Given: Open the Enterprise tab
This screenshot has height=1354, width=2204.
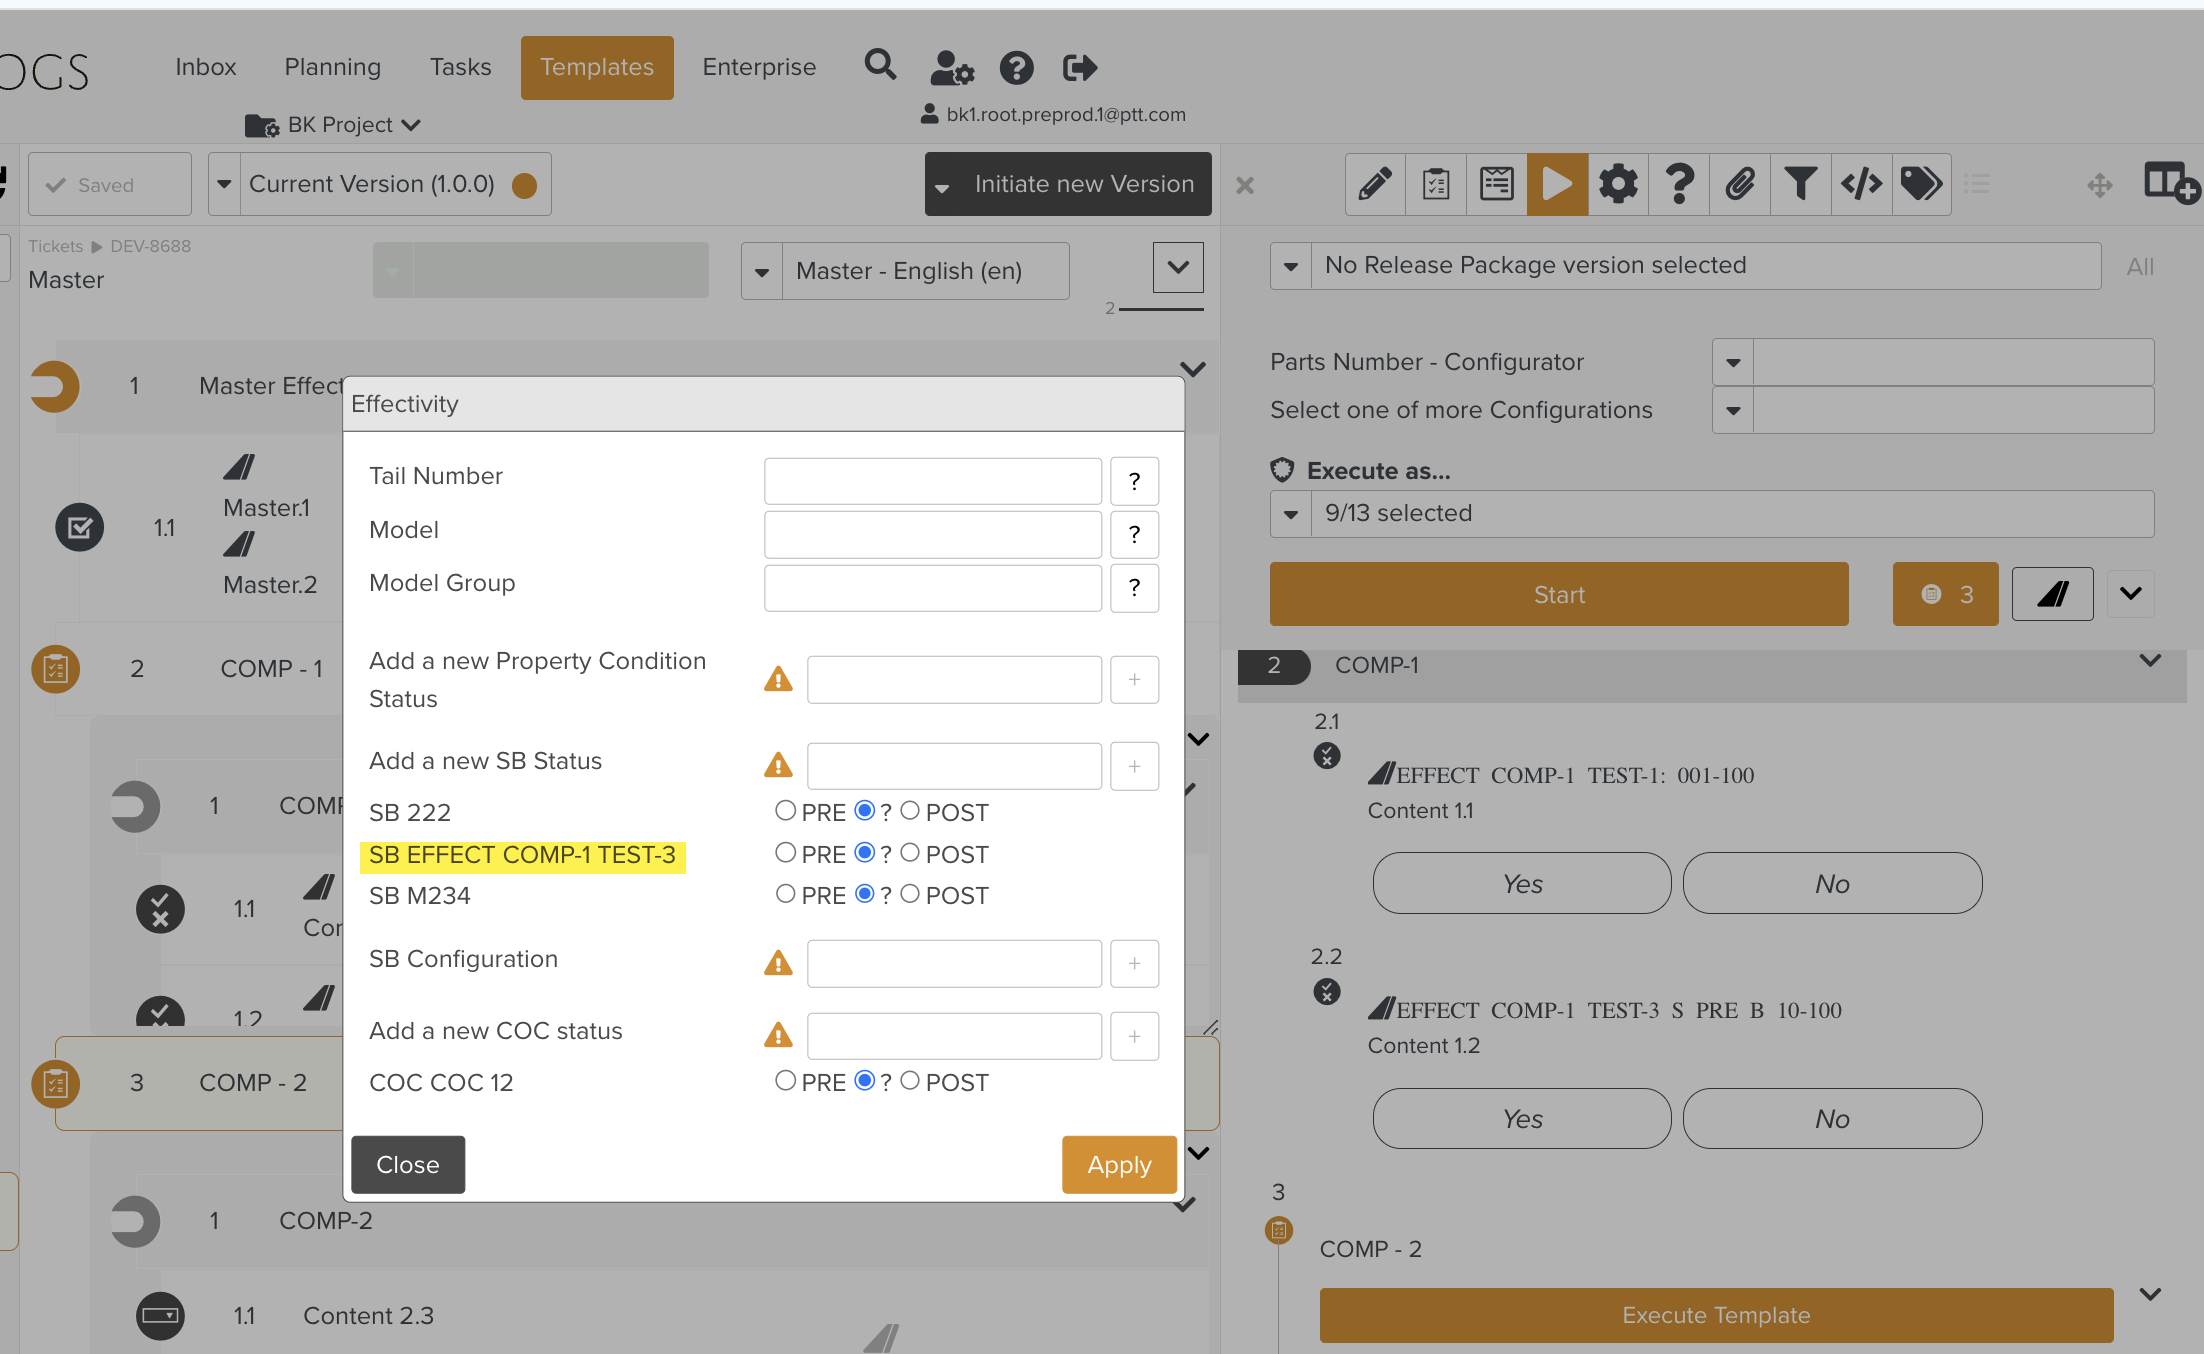Looking at the screenshot, I should (759, 67).
